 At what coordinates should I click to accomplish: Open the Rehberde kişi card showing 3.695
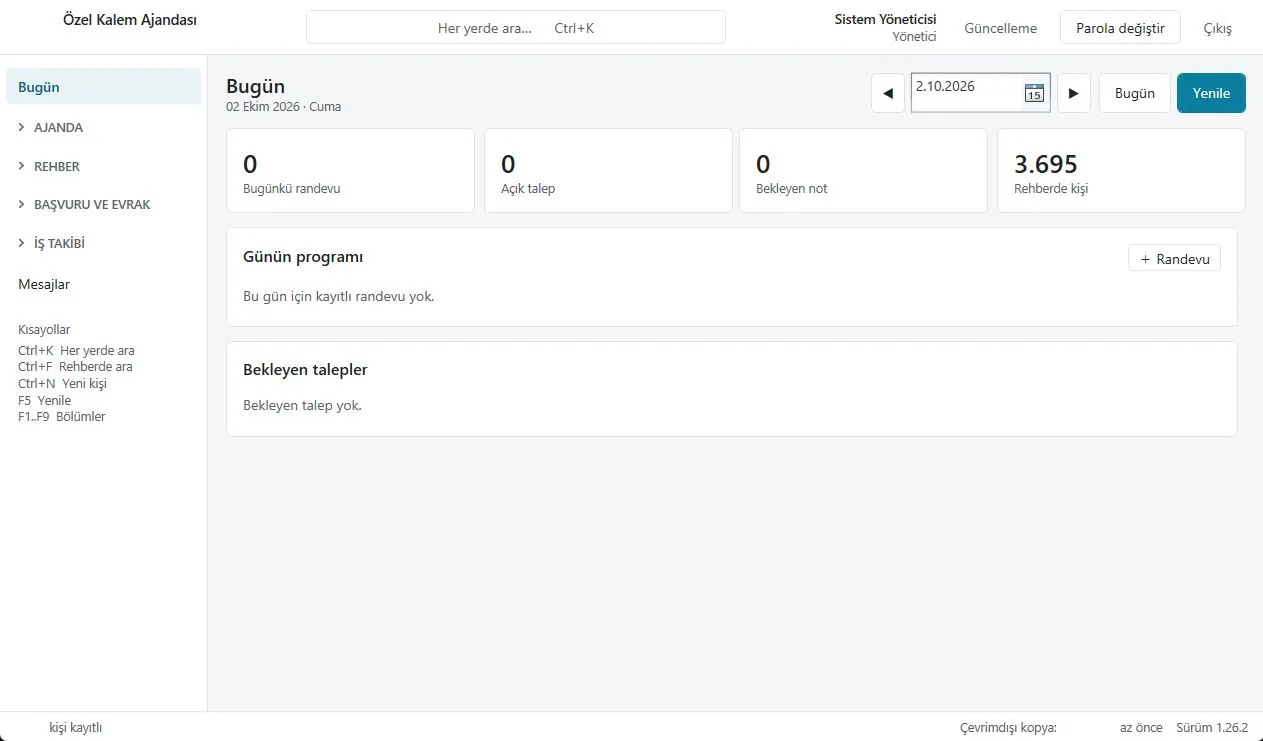pyautogui.click(x=1121, y=171)
